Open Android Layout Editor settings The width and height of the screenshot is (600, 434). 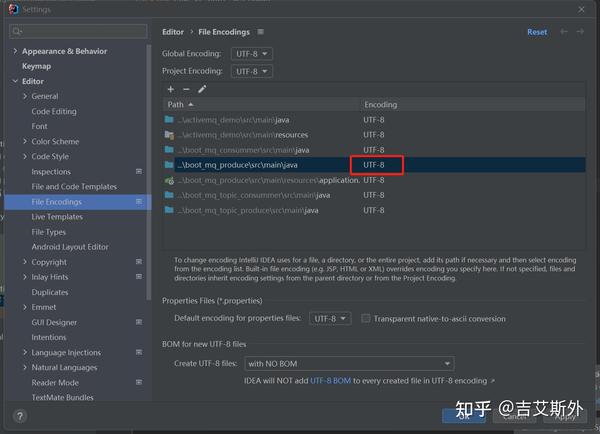click(x=70, y=247)
